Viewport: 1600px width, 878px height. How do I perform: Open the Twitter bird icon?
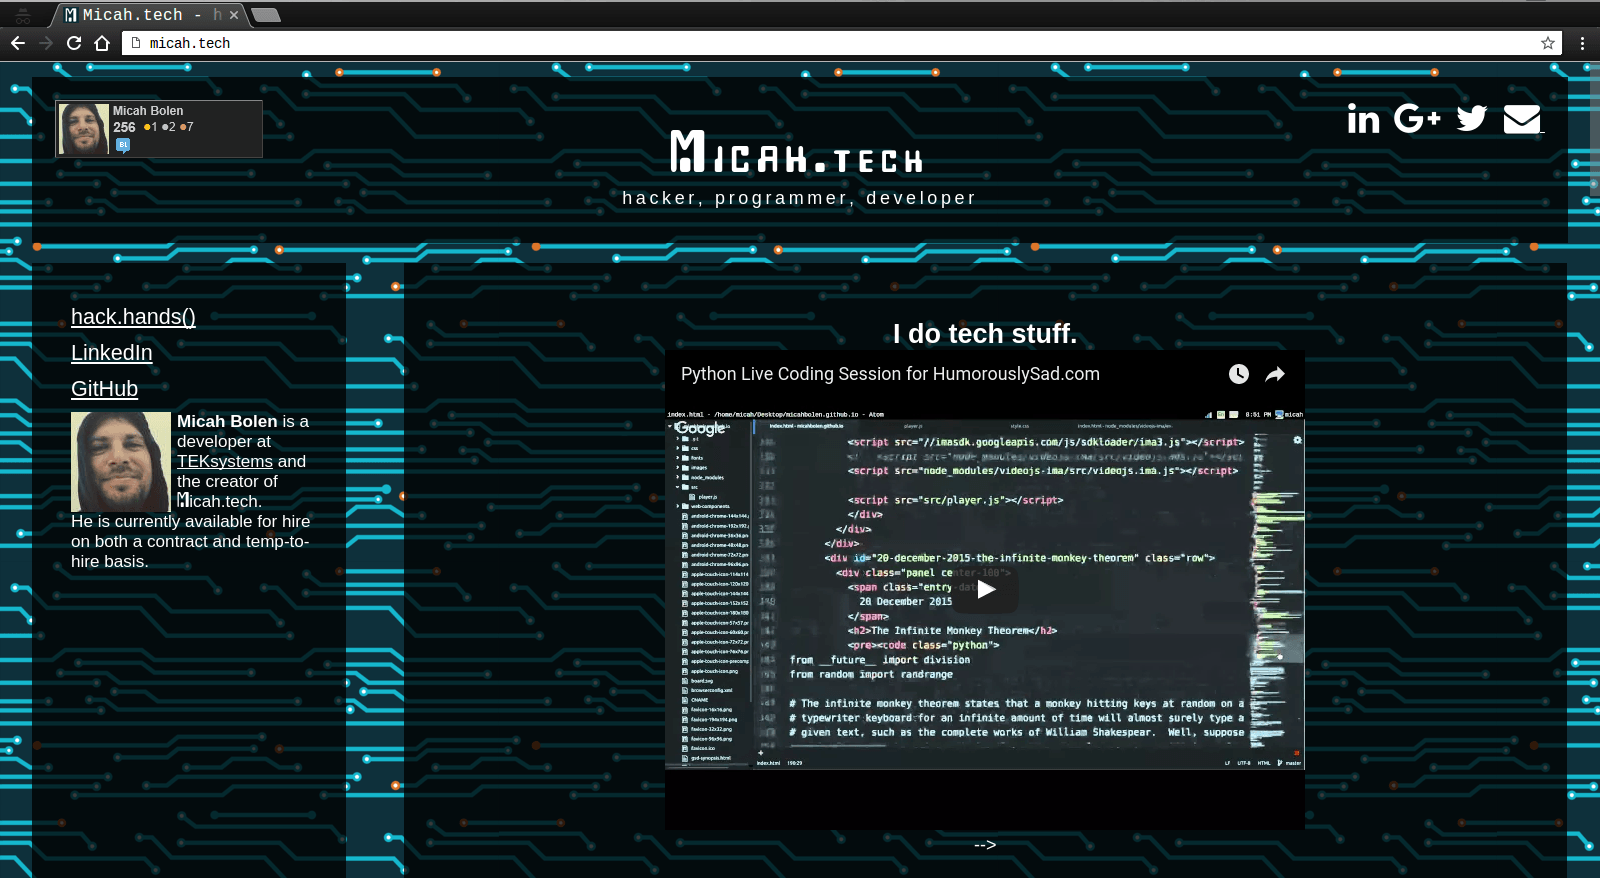coord(1471,119)
